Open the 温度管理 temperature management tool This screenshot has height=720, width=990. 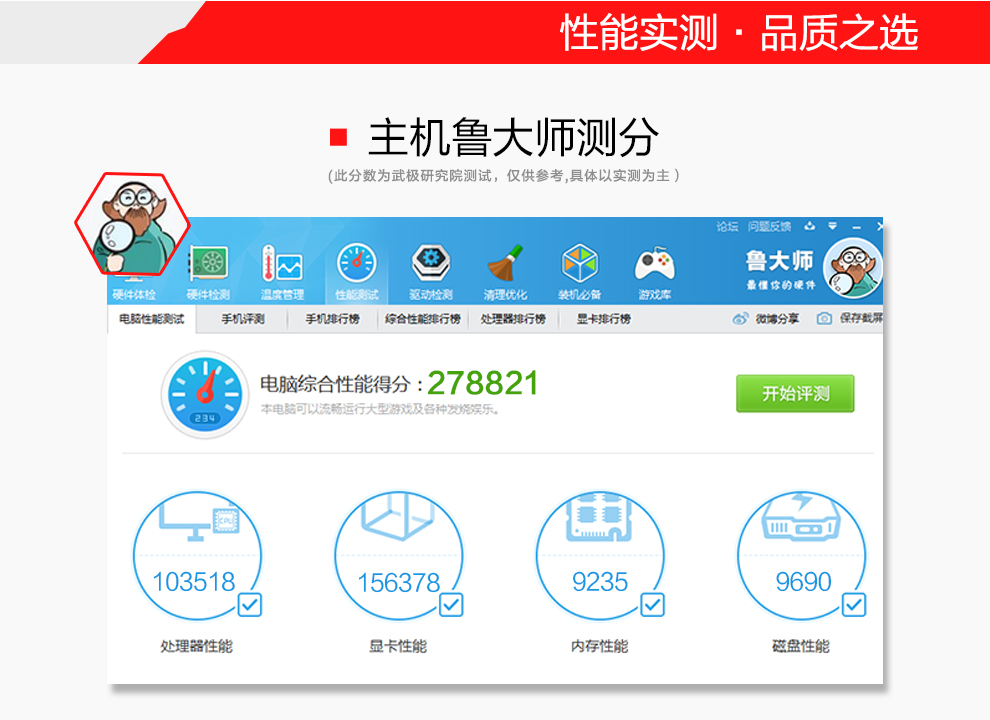pyautogui.click(x=282, y=273)
